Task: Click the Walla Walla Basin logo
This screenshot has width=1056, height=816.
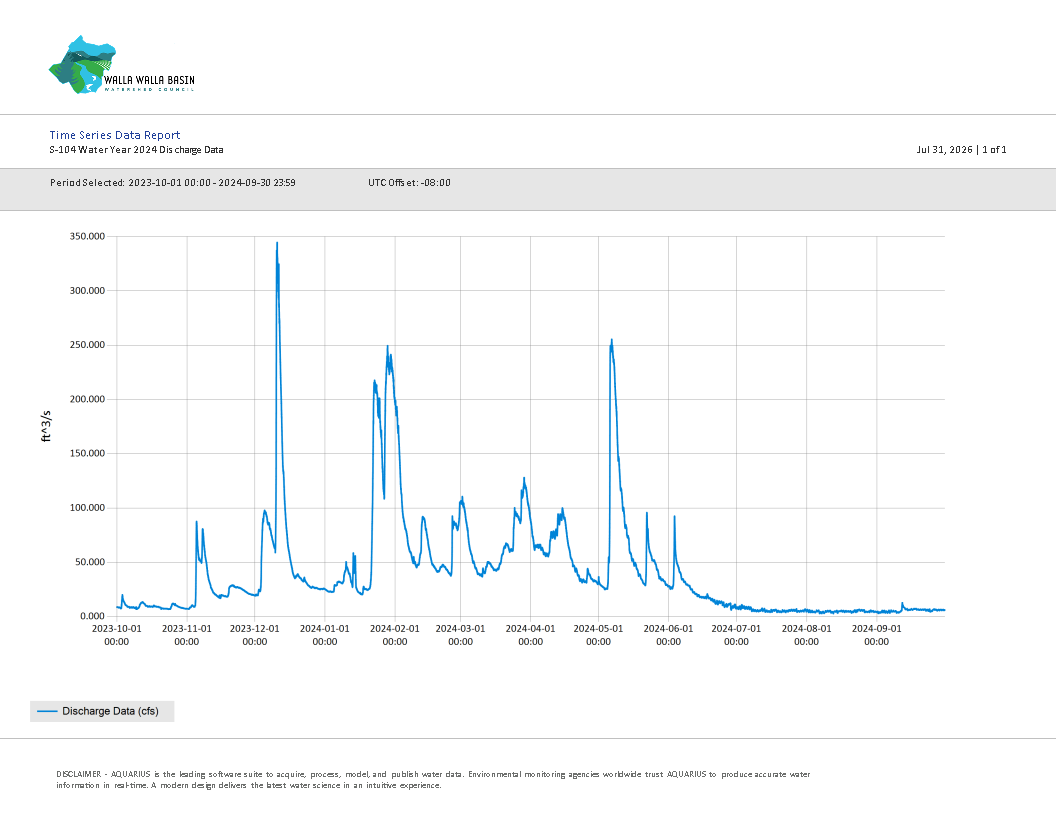Action: click(122, 65)
